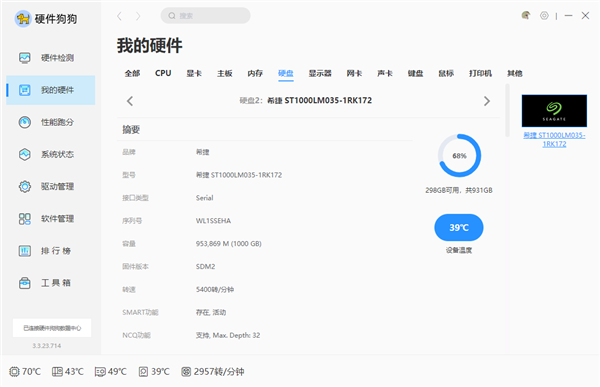Switch to the 鼠标 tab
The image size is (600, 387).
446,73
